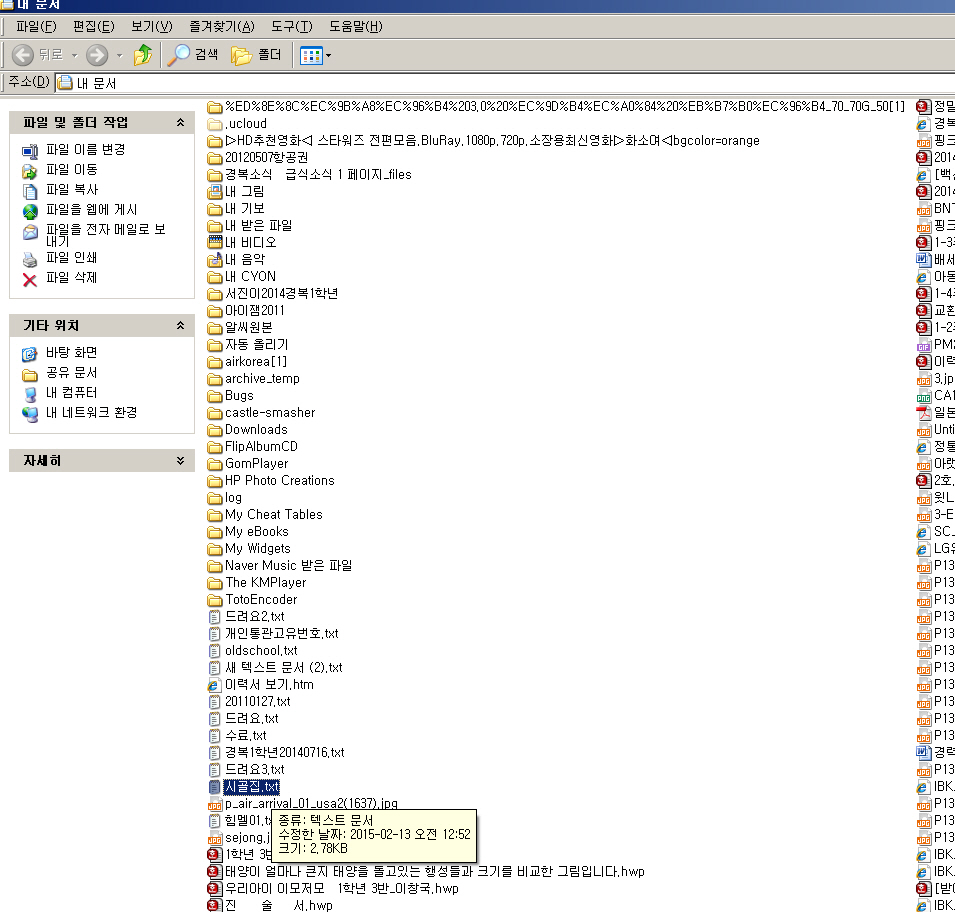Screen dimensions: 955x912
Task: Click the Back (뒤로) navigation button
Action: 38,55
